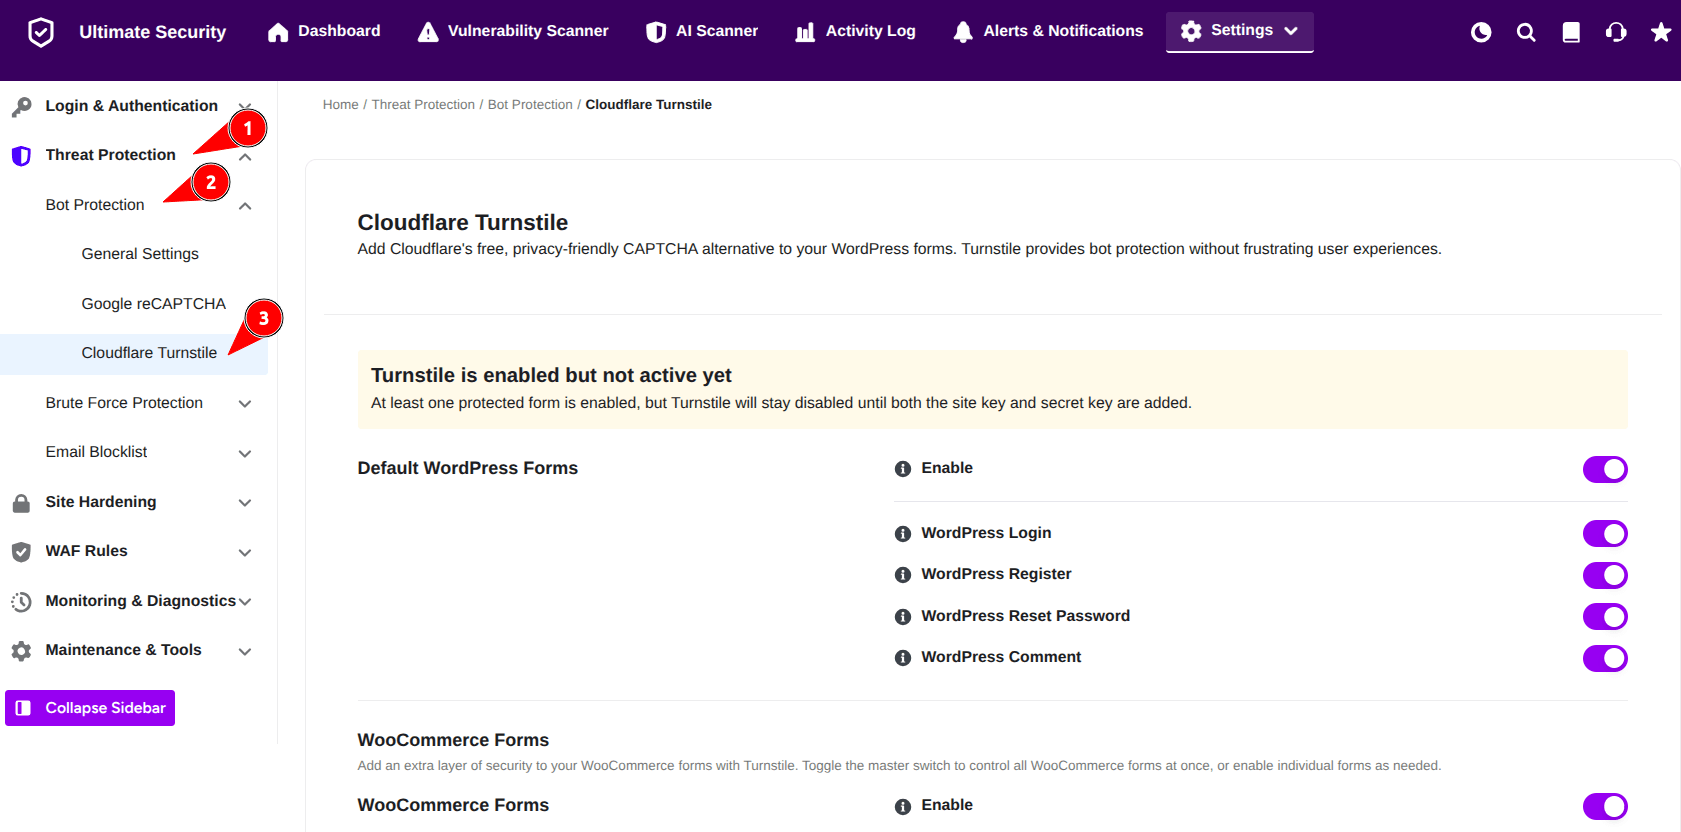Open the Activity Log menu item
Viewport: 1681px width, 832px height.
pyautogui.click(x=855, y=32)
